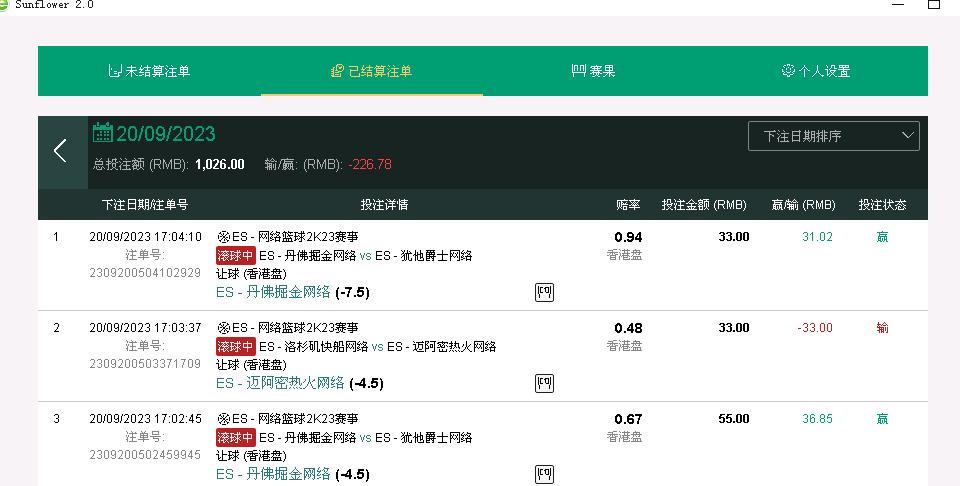This screenshot has width=960, height=486.
Task: Click column header 赢/输 (RMB)
Action: (803, 204)
